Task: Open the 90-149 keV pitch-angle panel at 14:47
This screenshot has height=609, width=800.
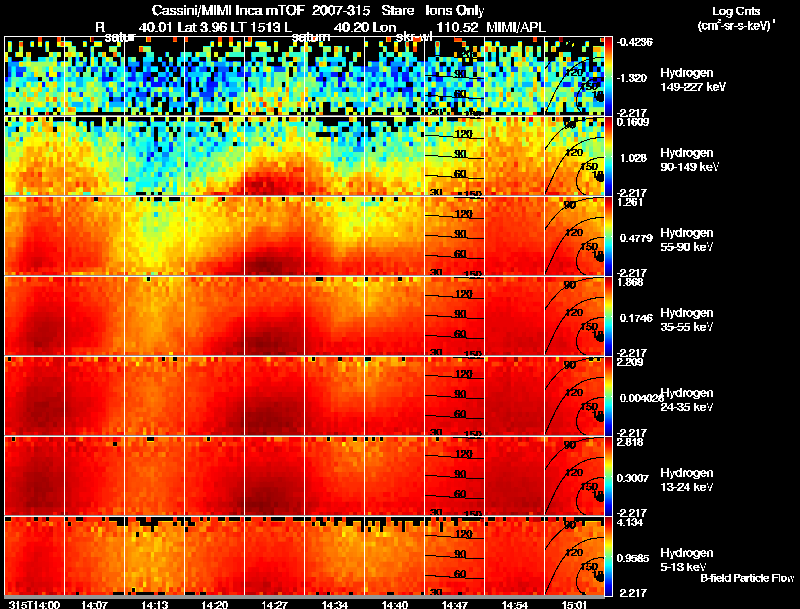Action: tap(455, 156)
